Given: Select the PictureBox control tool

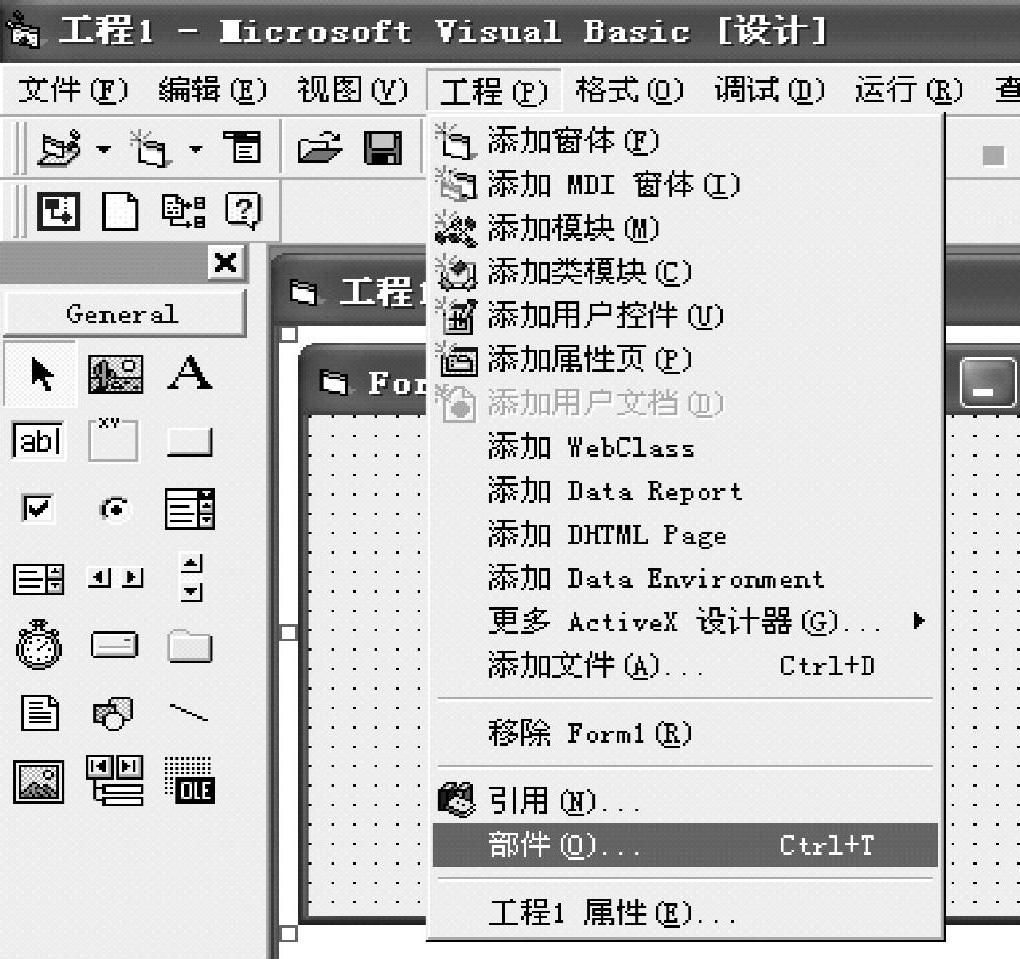Looking at the screenshot, I should (x=115, y=373).
